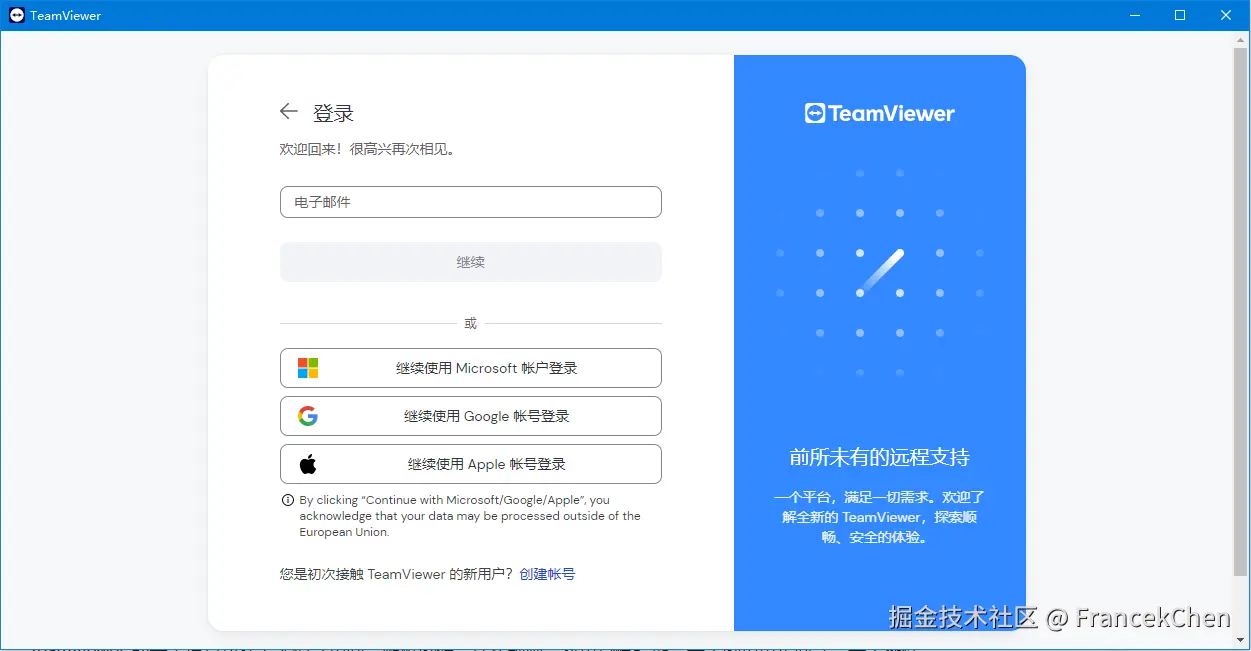Click the Microsoft logo icon
The image size is (1251, 651).
coord(308,368)
